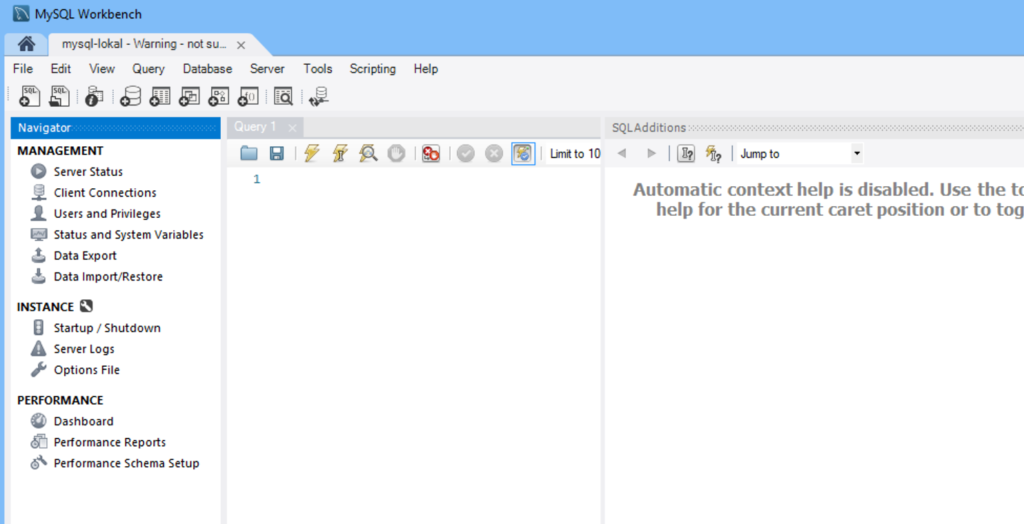Create a new stored procedure icon
The image size is (1024, 524).
point(219,96)
